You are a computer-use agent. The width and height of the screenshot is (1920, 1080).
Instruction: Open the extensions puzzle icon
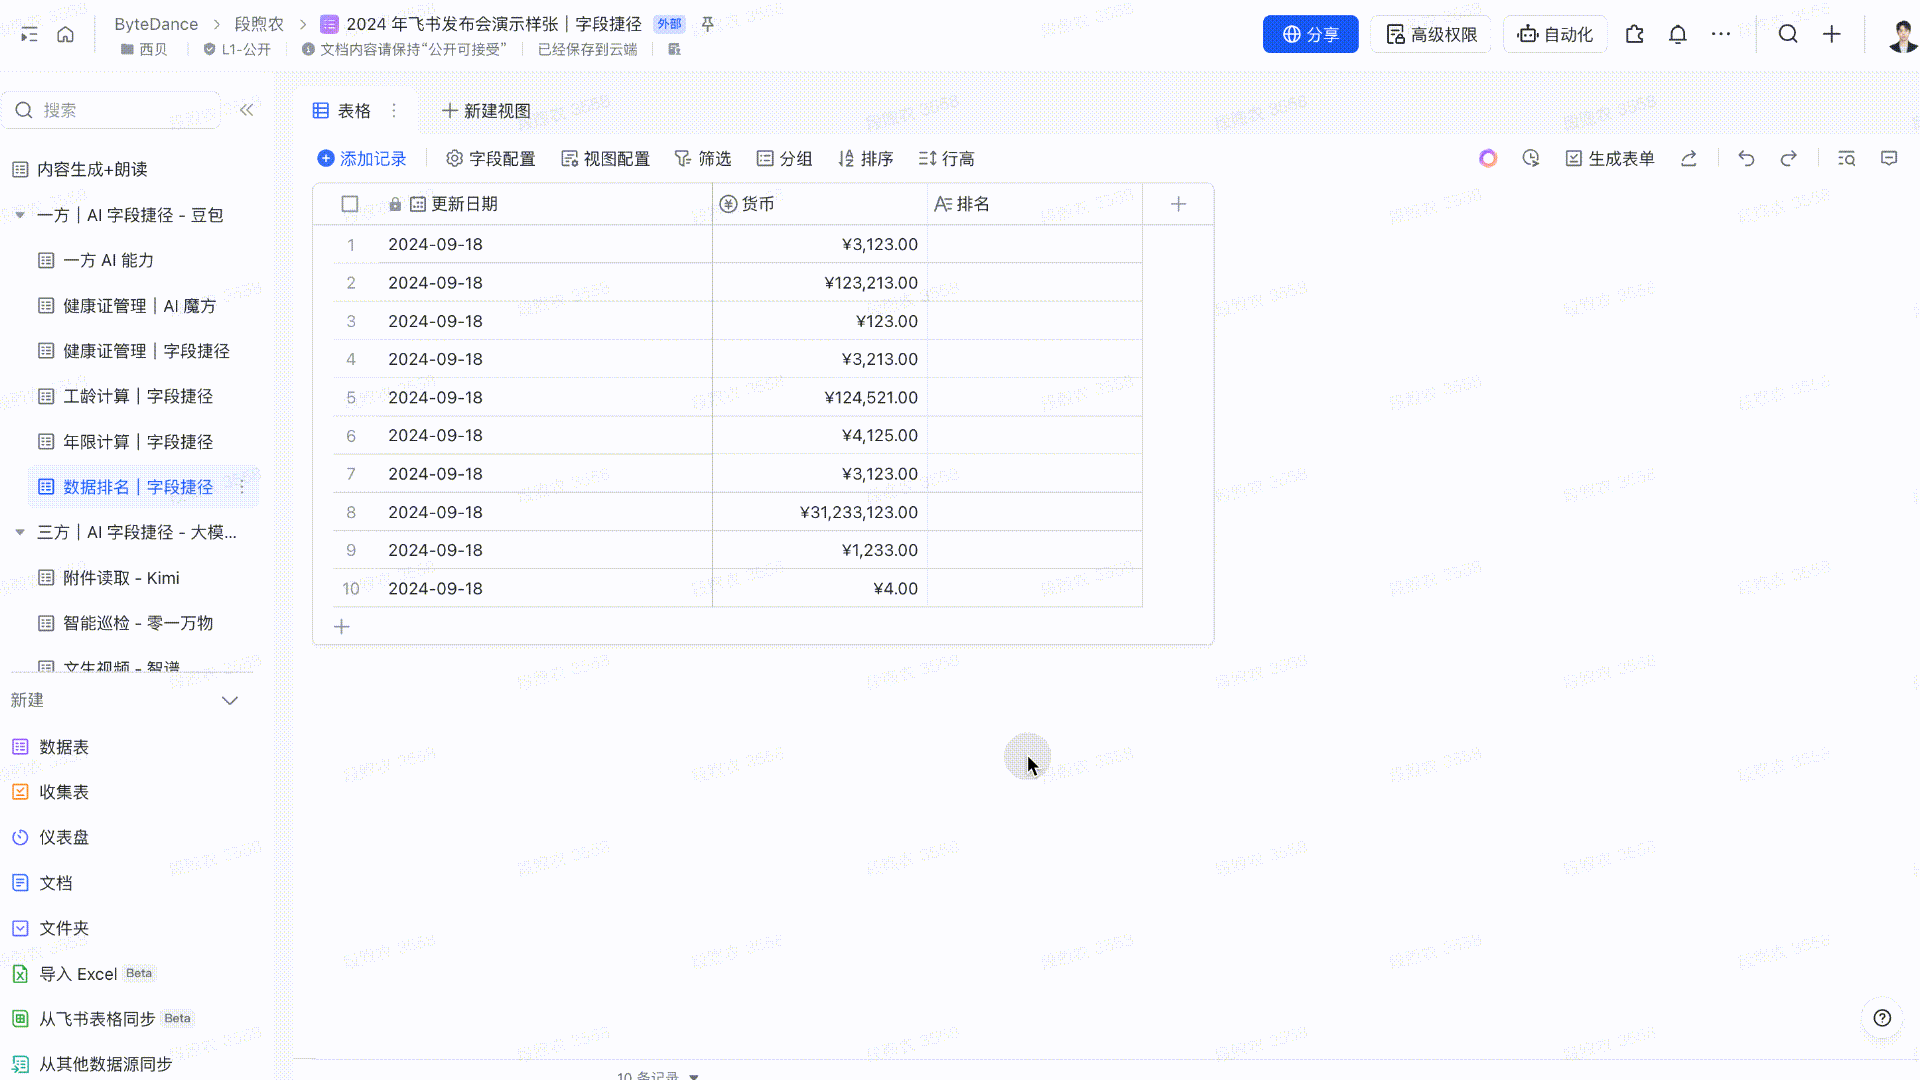(x=1634, y=34)
